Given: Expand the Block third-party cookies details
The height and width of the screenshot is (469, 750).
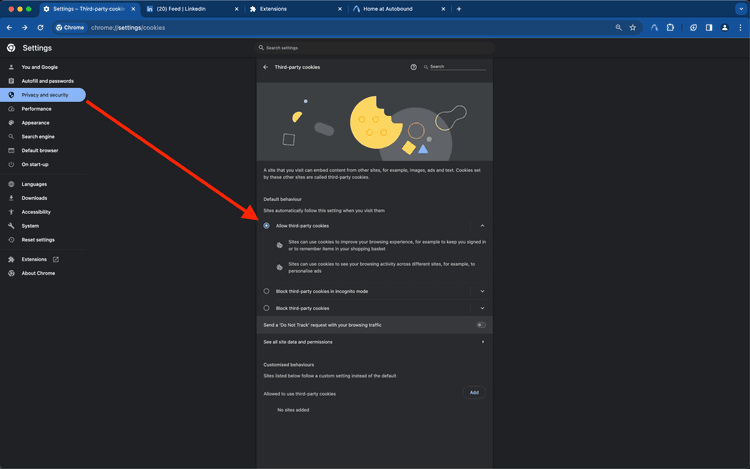Looking at the screenshot, I should [482, 308].
